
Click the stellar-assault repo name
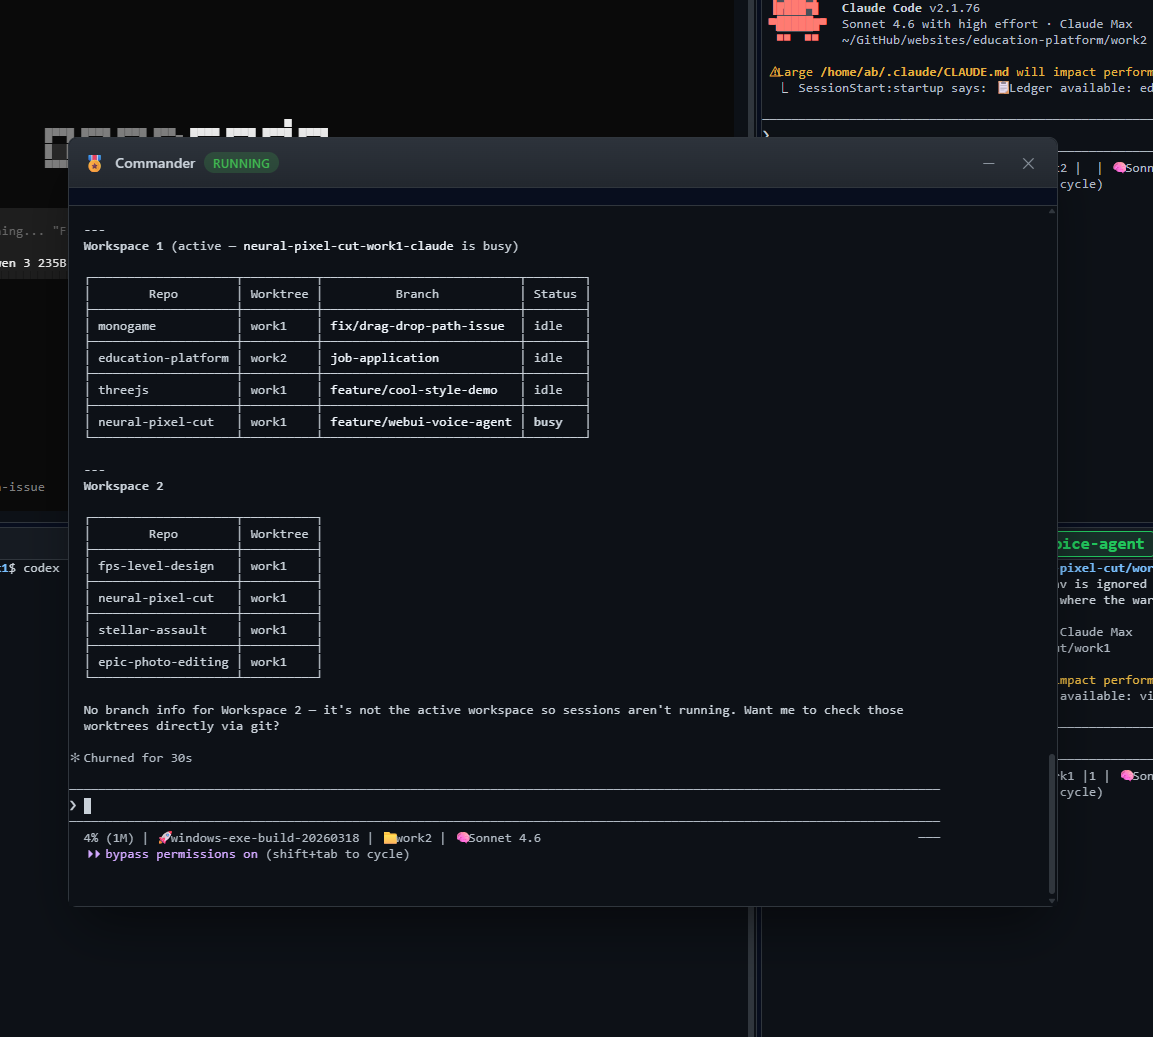(x=153, y=629)
